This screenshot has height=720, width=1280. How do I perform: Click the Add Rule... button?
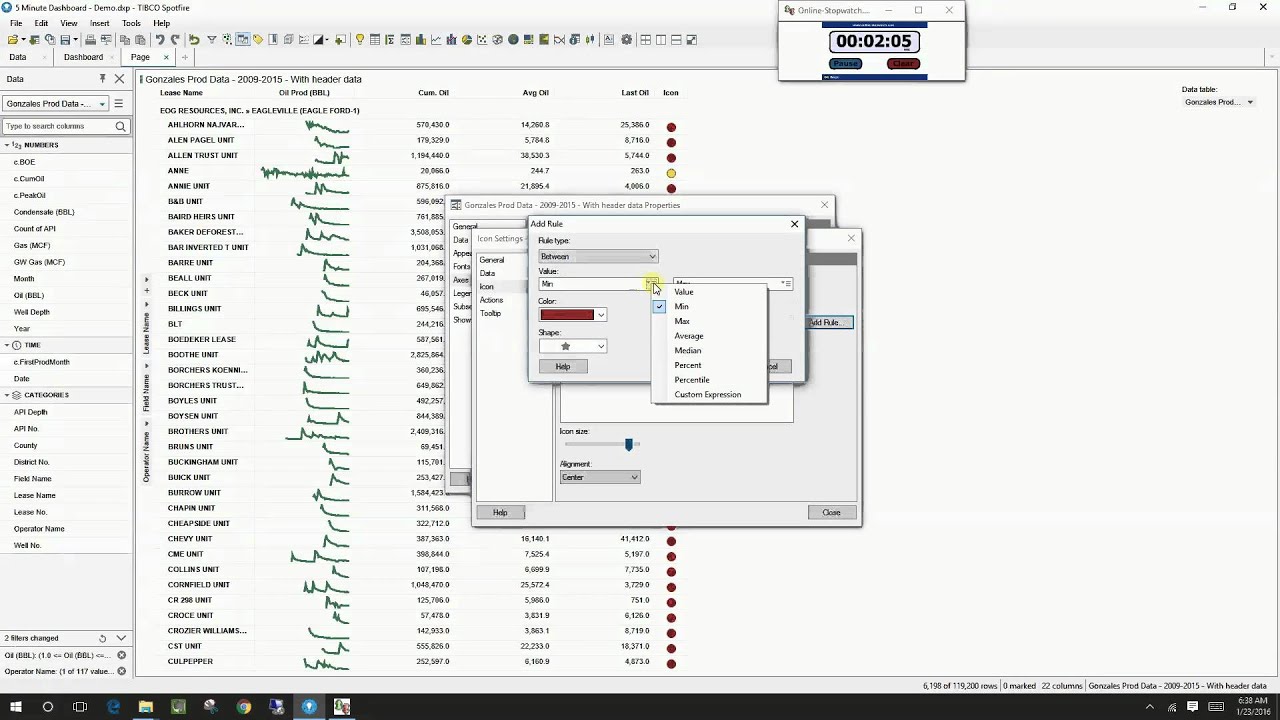(x=827, y=322)
